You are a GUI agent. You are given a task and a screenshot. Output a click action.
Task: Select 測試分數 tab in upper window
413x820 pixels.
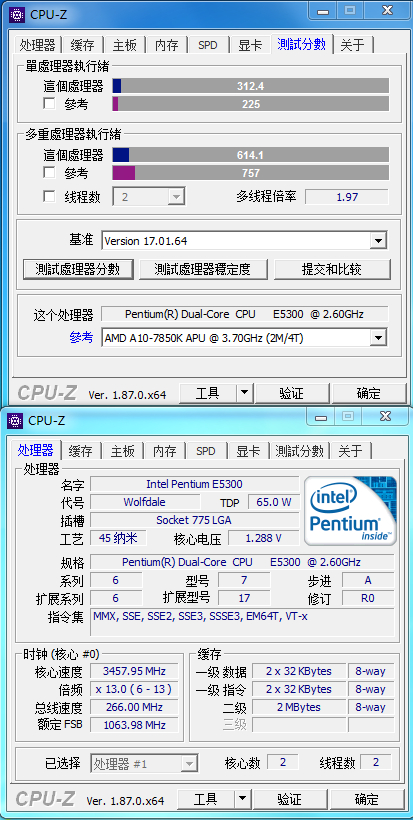click(302, 44)
